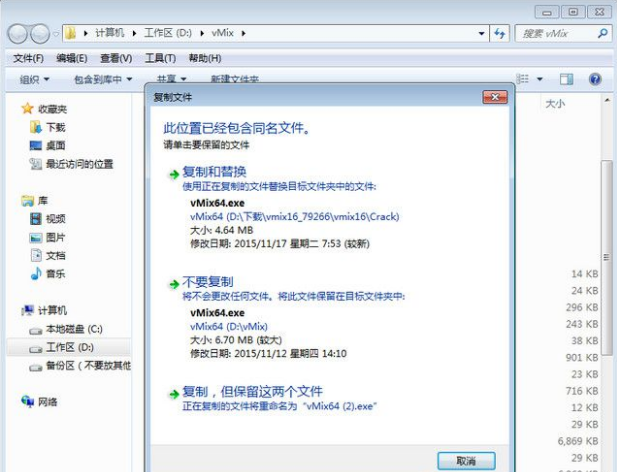This screenshot has width=617, height=472.
Task: Click the 取消 button in copy dialog
Action: point(466,461)
